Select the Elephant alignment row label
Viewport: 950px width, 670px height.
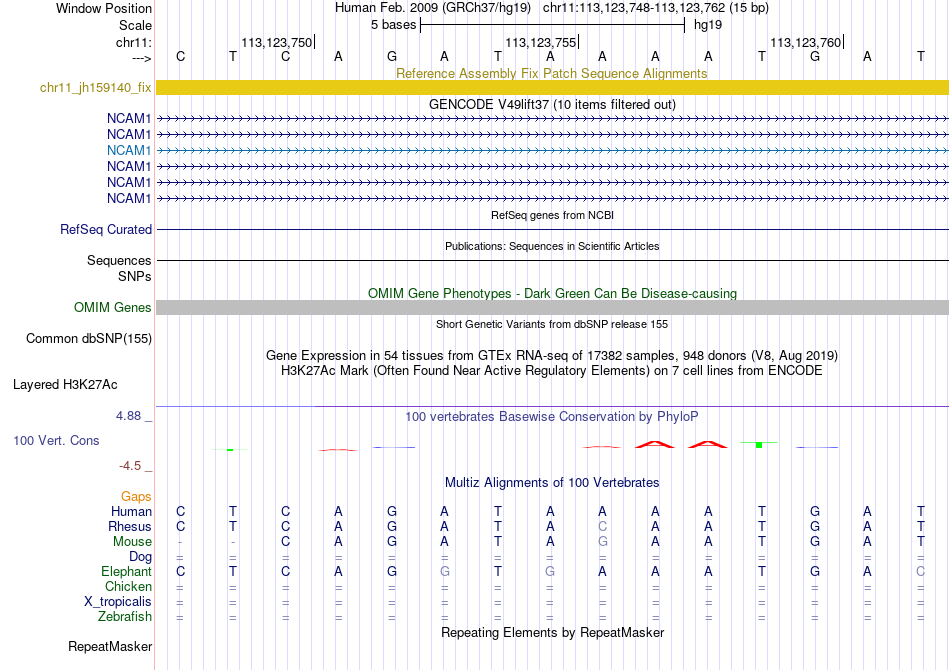coord(126,572)
